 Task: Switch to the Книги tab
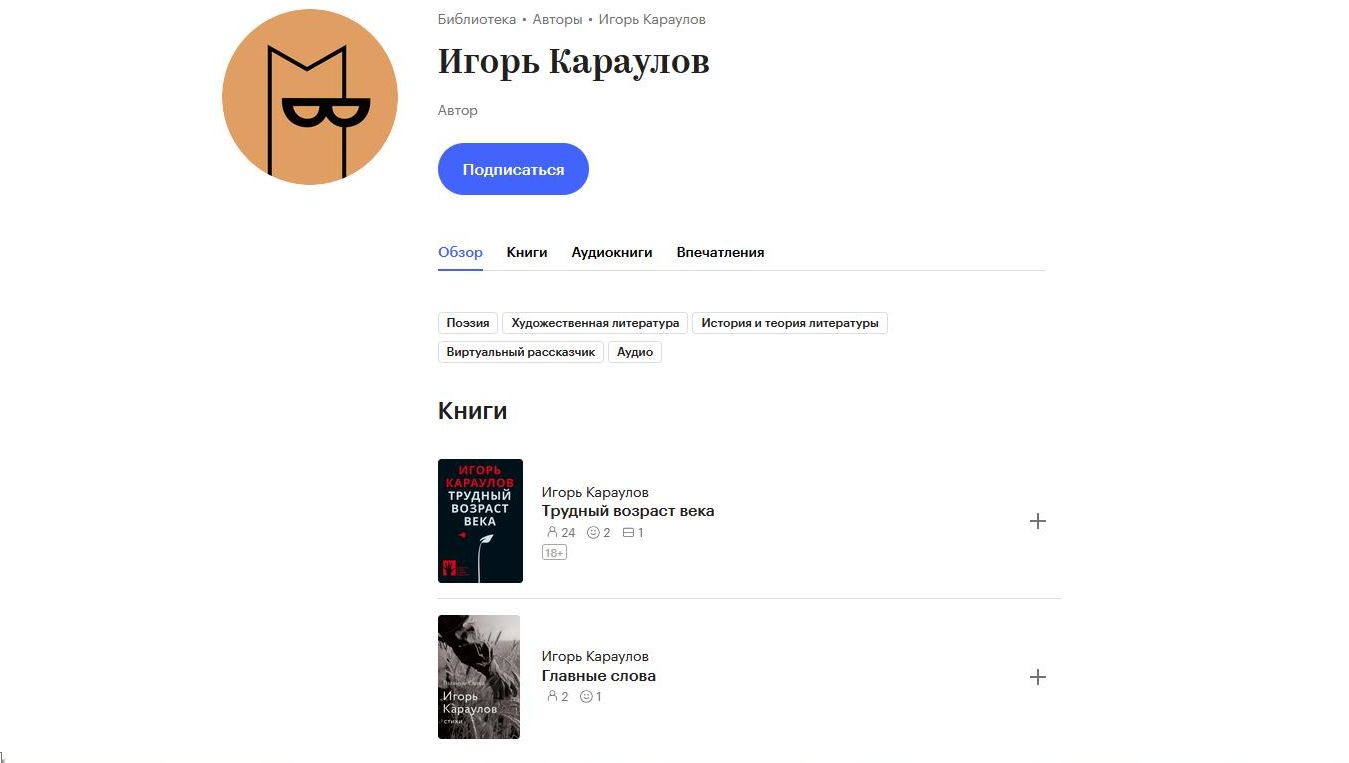pos(527,253)
